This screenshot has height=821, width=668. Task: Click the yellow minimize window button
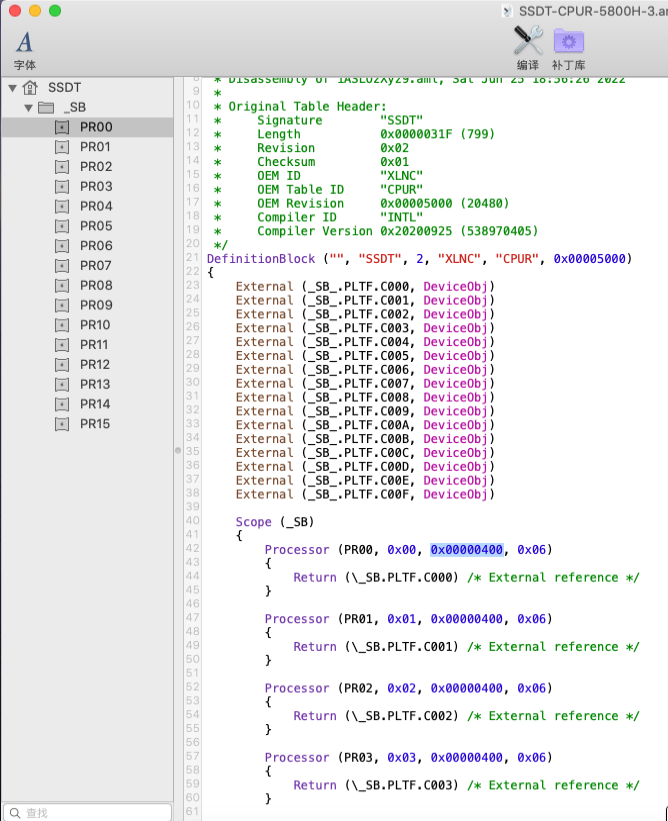click(35, 10)
